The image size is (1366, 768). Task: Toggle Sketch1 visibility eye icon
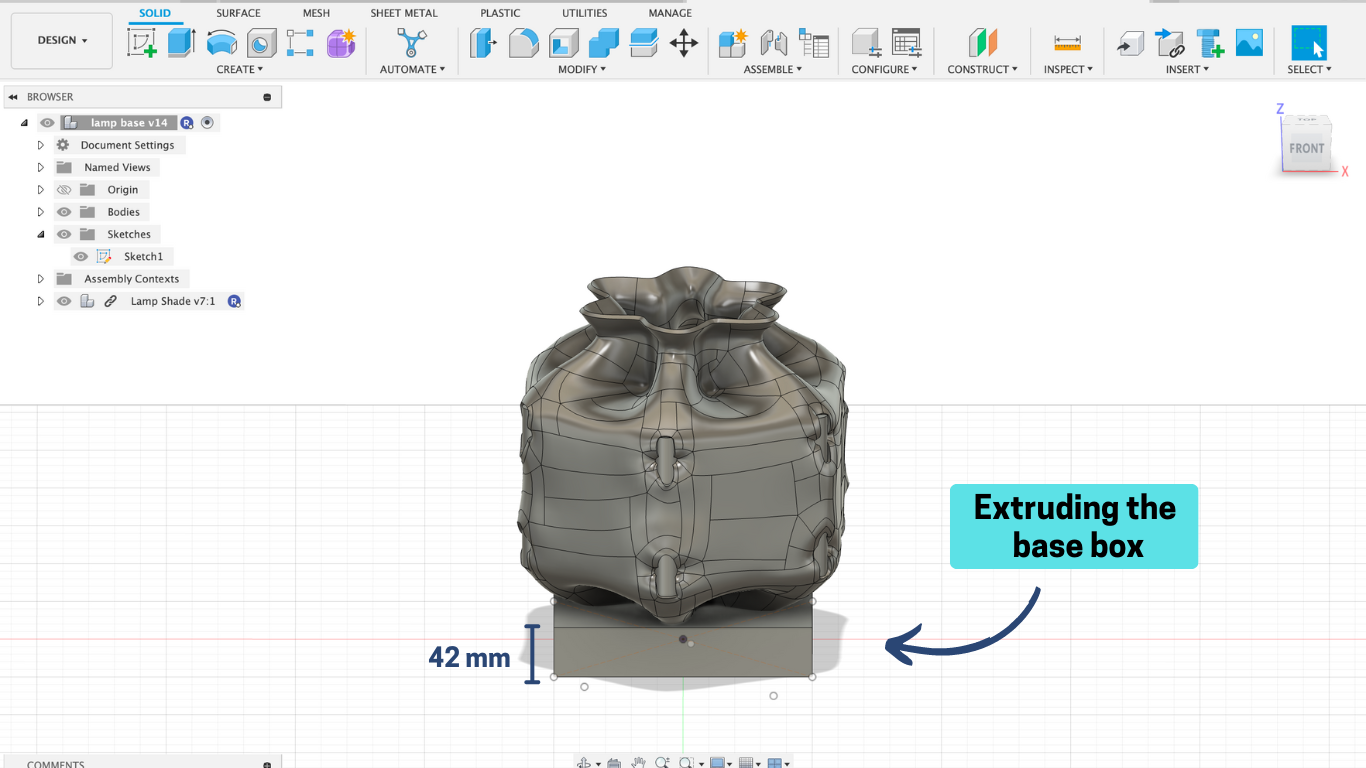[x=81, y=257]
